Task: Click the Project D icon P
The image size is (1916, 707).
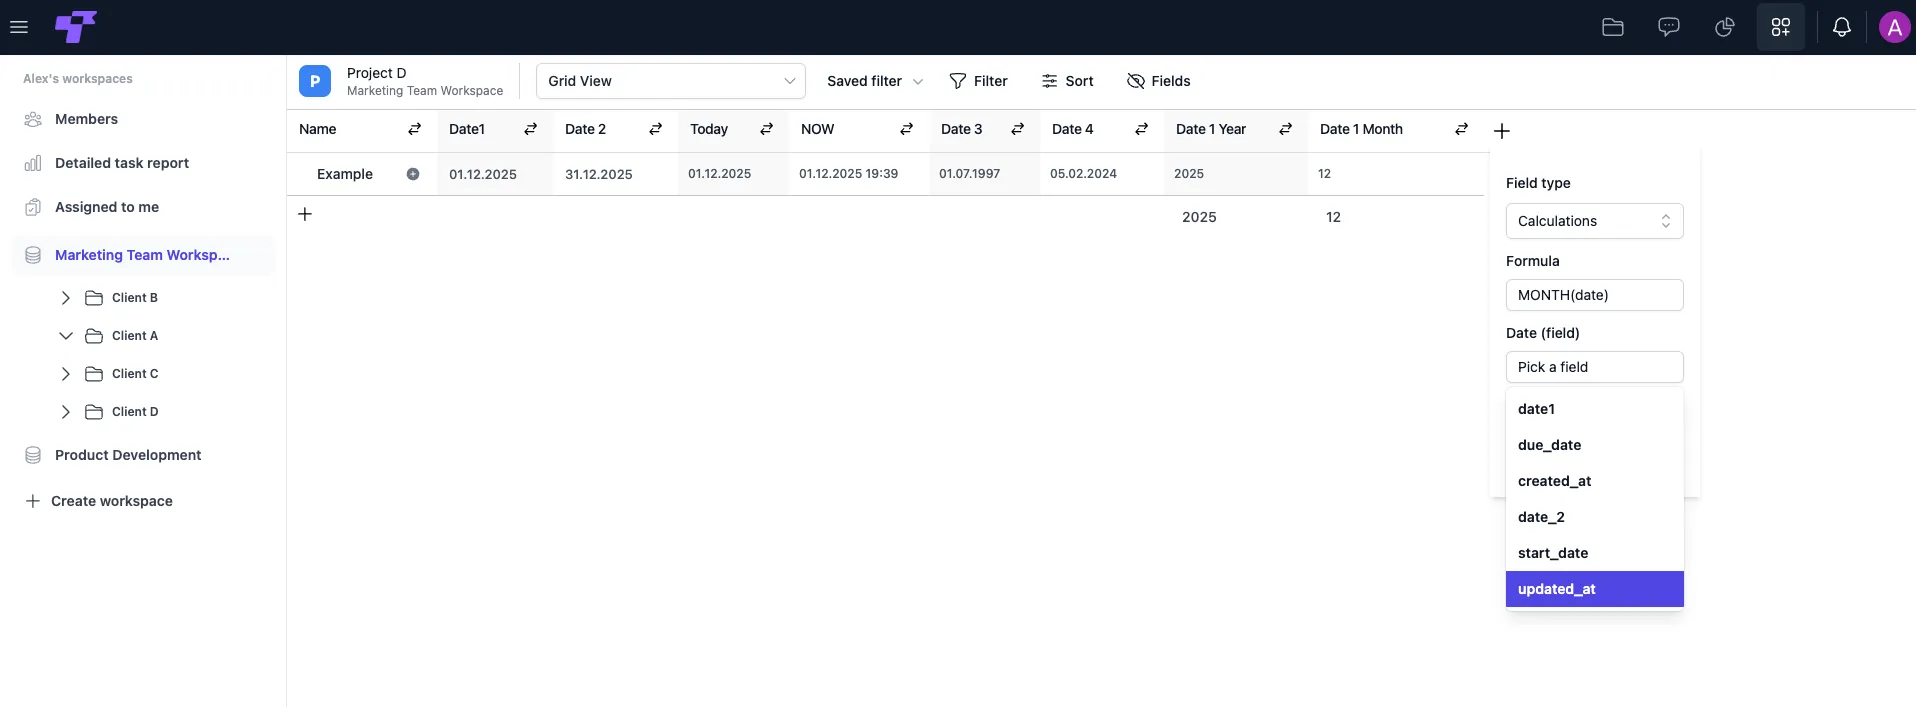Action: click(x=315, y=81)
